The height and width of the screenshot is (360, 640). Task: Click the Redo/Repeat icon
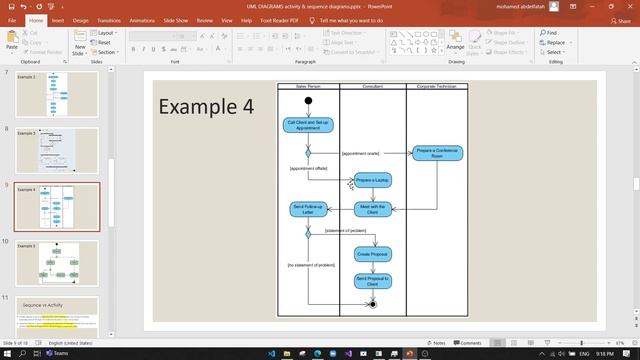point(39,7)
